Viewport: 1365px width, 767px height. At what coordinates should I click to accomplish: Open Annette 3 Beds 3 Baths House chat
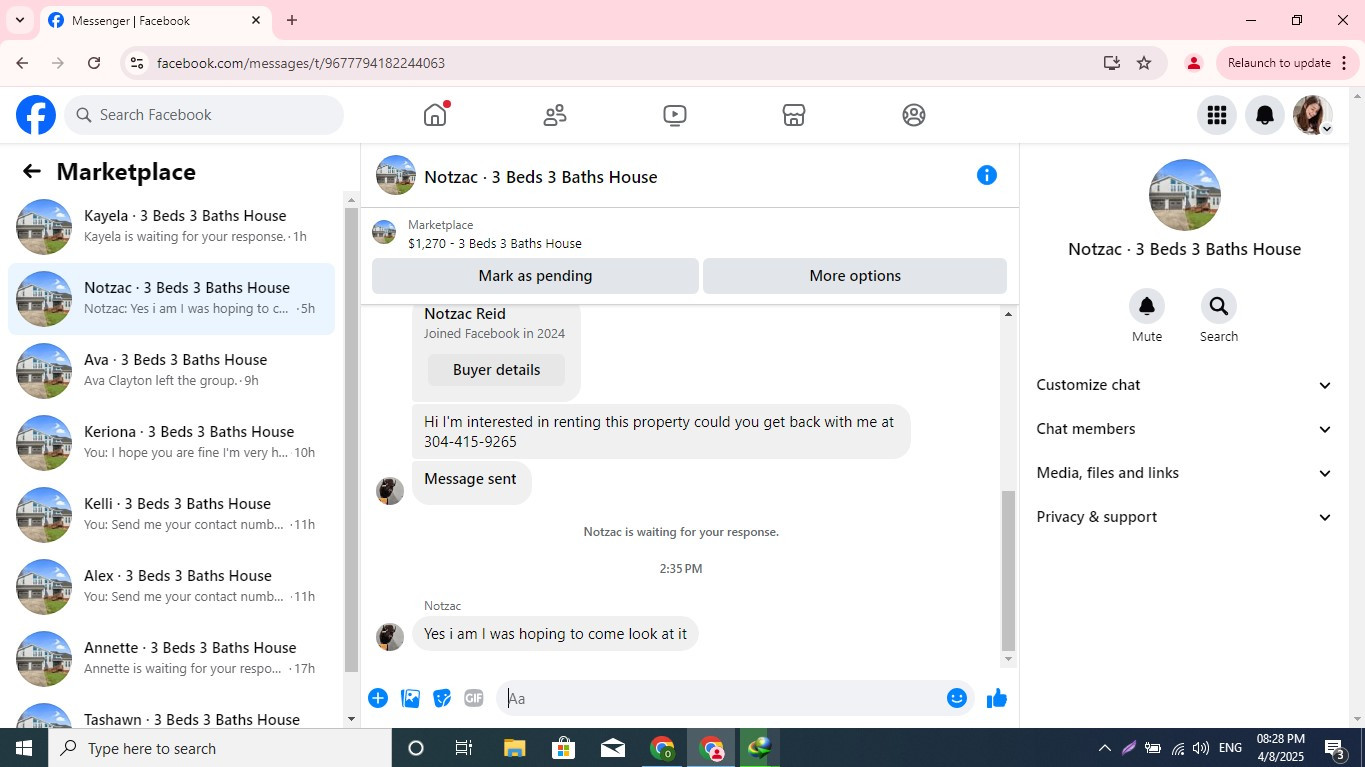[x=172, y=659]
